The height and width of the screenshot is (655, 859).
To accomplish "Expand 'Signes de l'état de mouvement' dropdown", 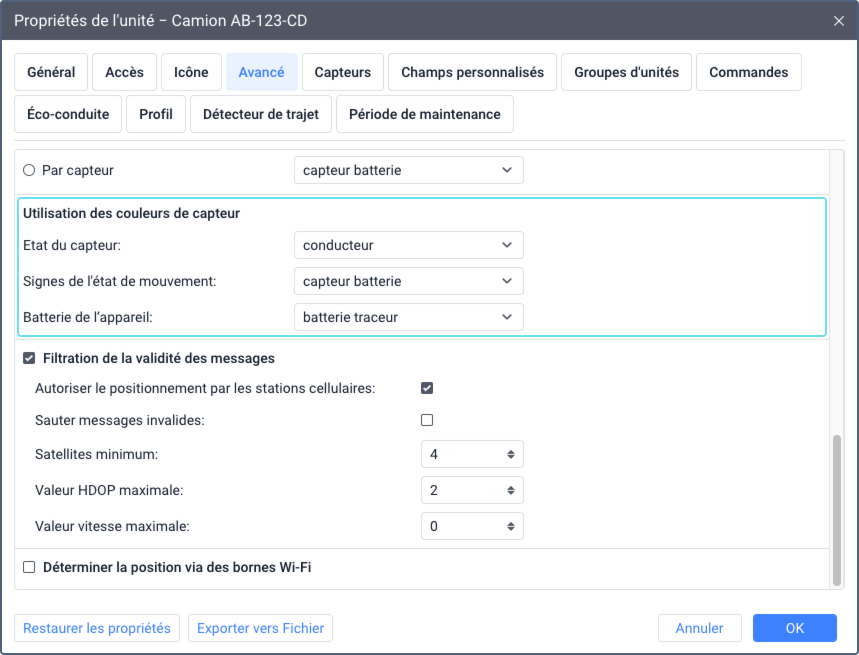I will pyautogui.click(x=408, y=281).
